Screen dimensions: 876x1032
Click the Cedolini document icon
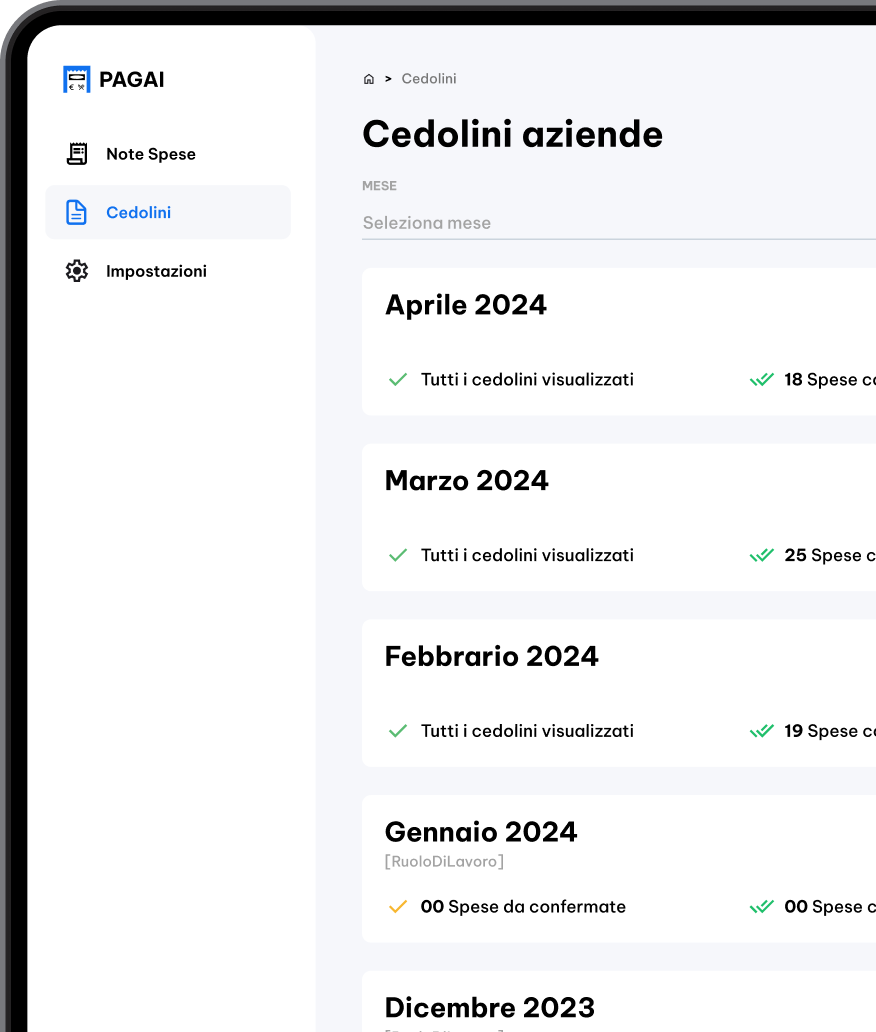(76, 213)
